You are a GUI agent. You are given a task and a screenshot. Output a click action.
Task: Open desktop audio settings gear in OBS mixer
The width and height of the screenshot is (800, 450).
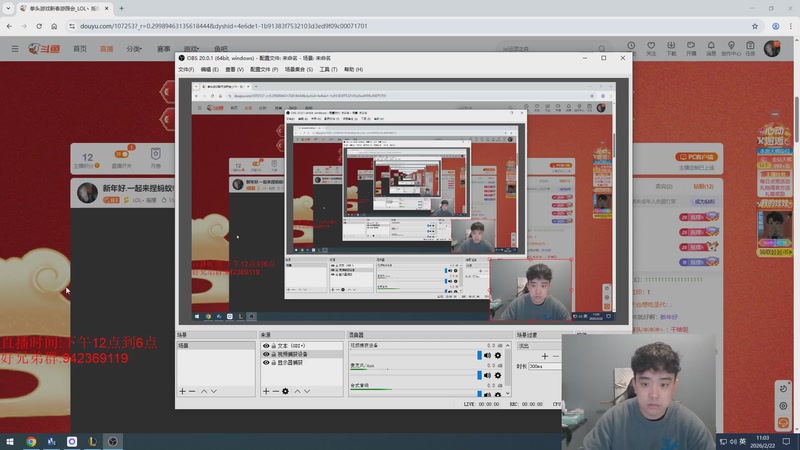pyautogui.click(x=498, y=394)
